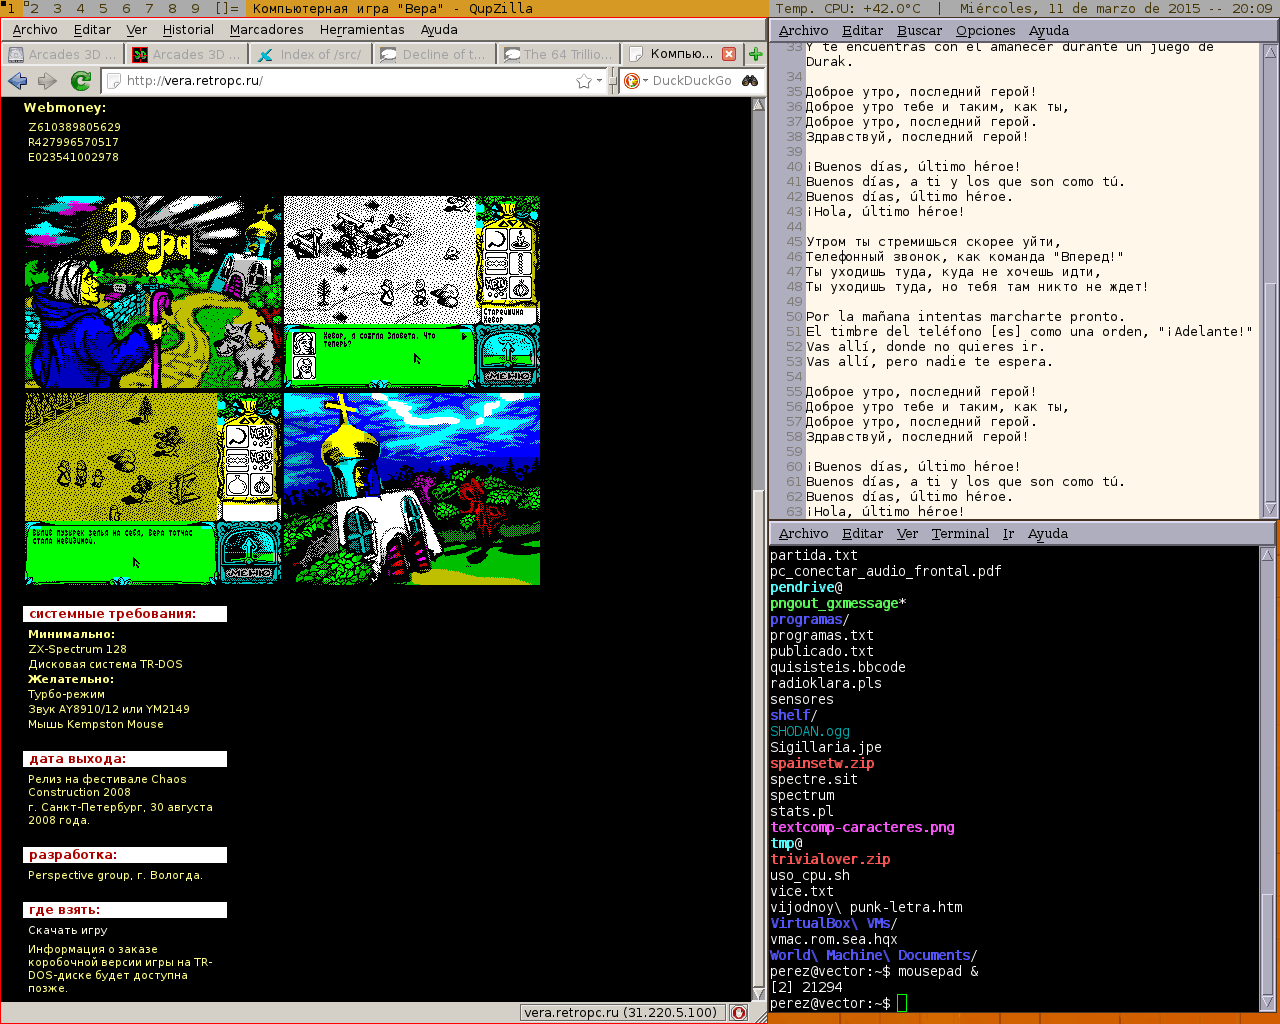Click SHODAN.ogg in the terminal listing
Image resolution: width=1280 pixels, height=1024 pixels.
[810, 731]
